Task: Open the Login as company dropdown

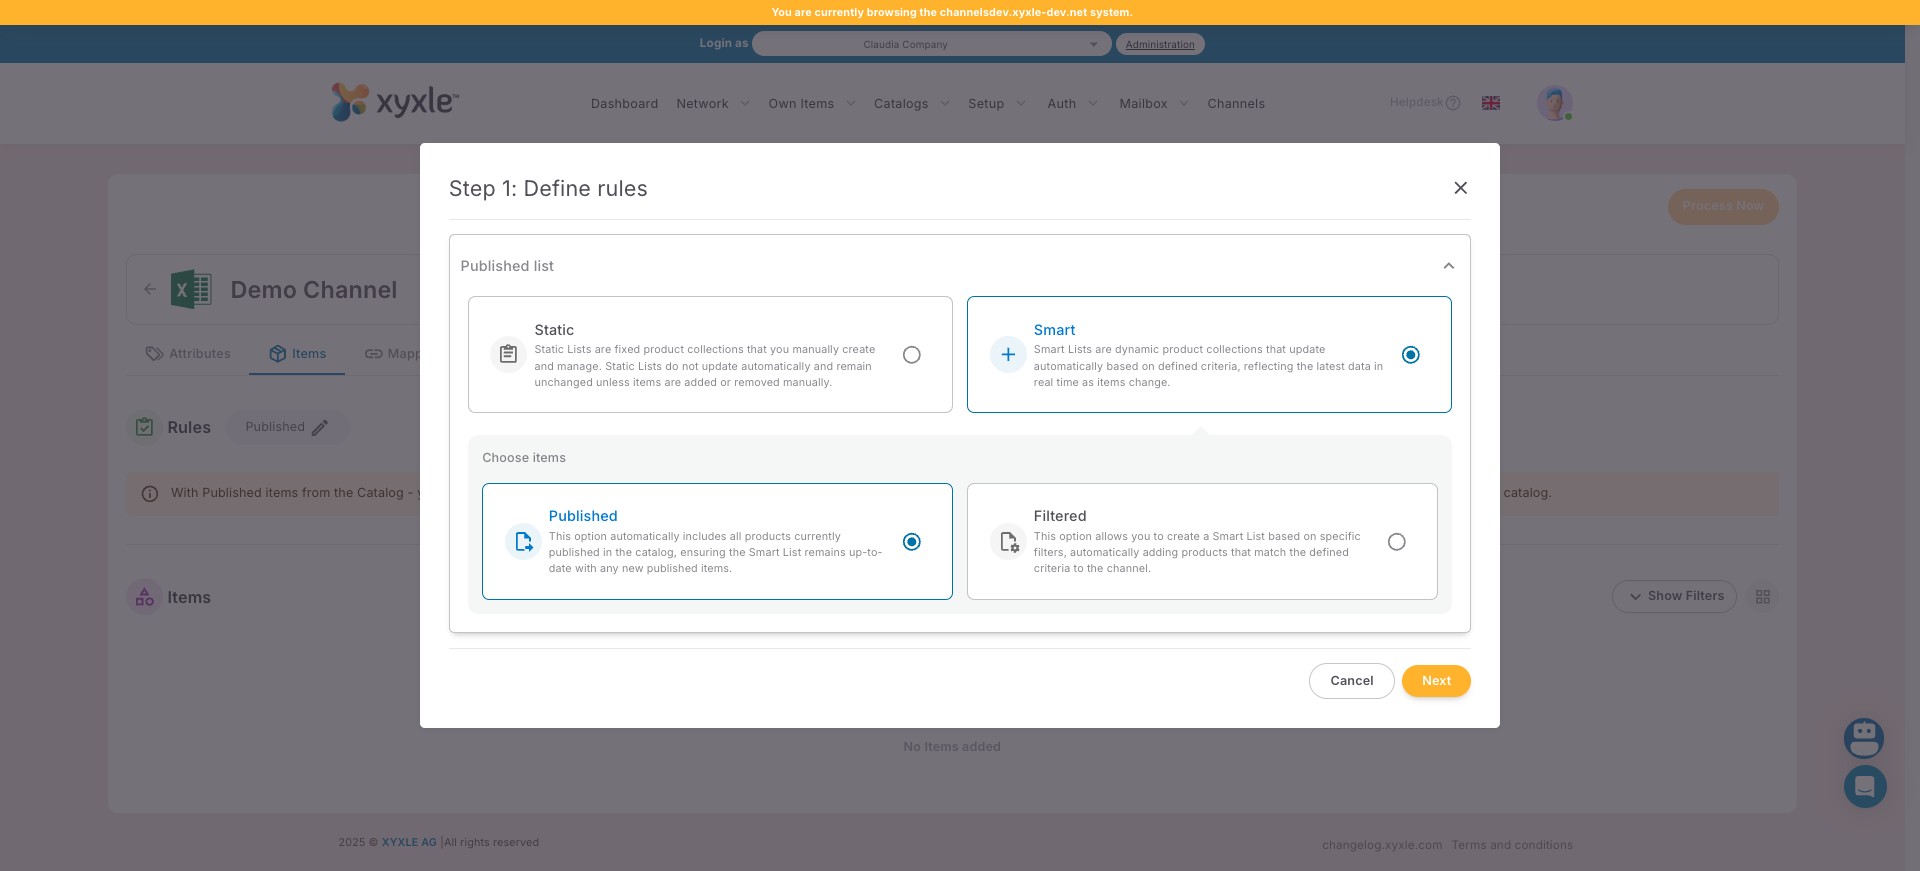Action: [x=931, y=44]
